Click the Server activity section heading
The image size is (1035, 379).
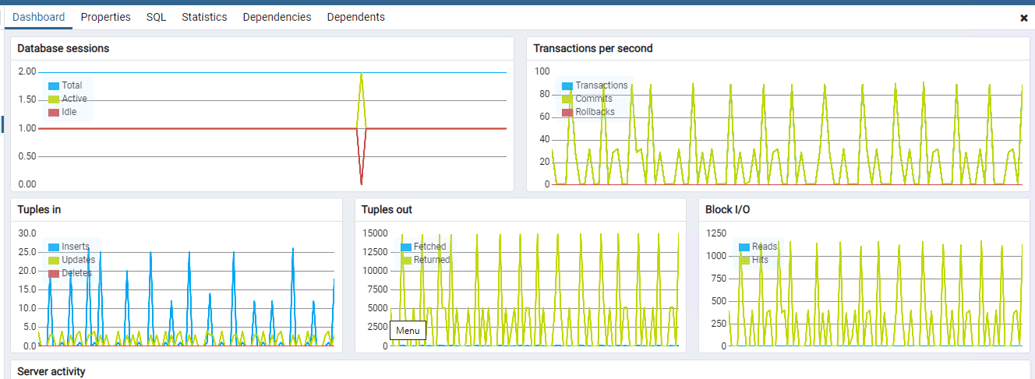[x=51, y=372]
